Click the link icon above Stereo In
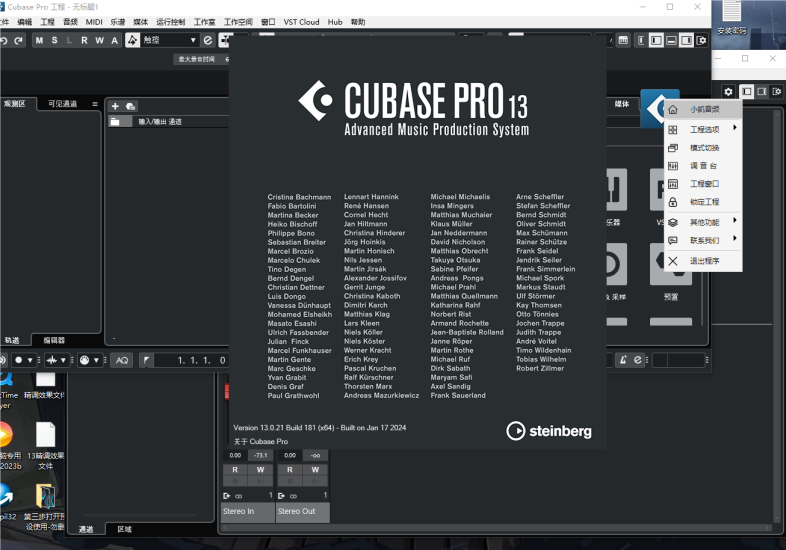Viewport: 786px width, 550px height. tap(239, 496)
